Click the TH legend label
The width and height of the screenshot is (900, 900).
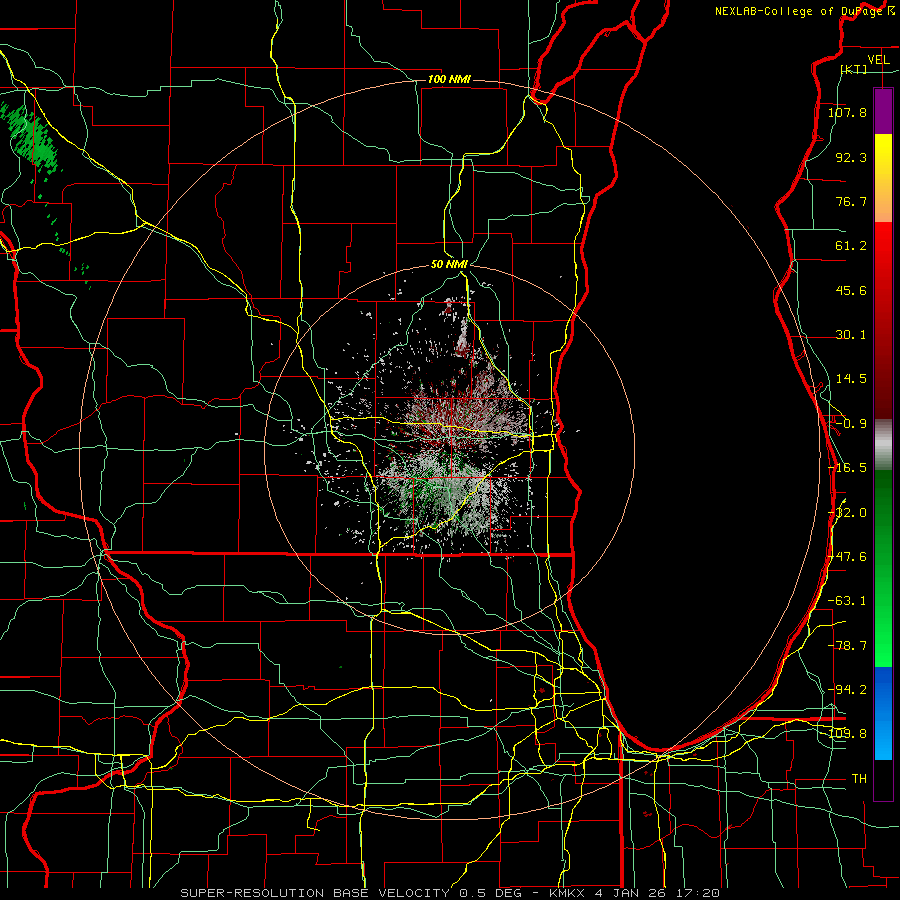point(859,778)
